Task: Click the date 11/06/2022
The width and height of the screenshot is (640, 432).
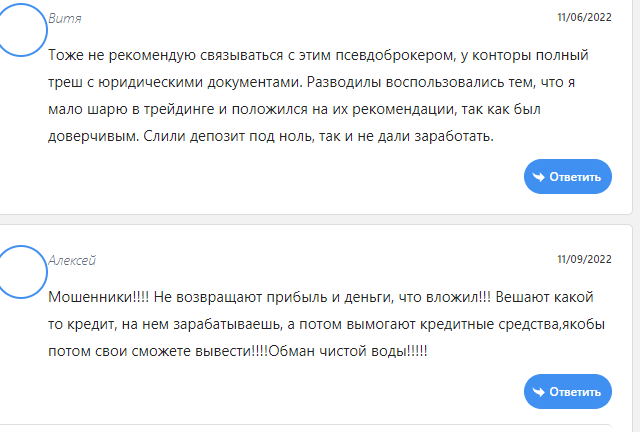Action: pos(584,17)
